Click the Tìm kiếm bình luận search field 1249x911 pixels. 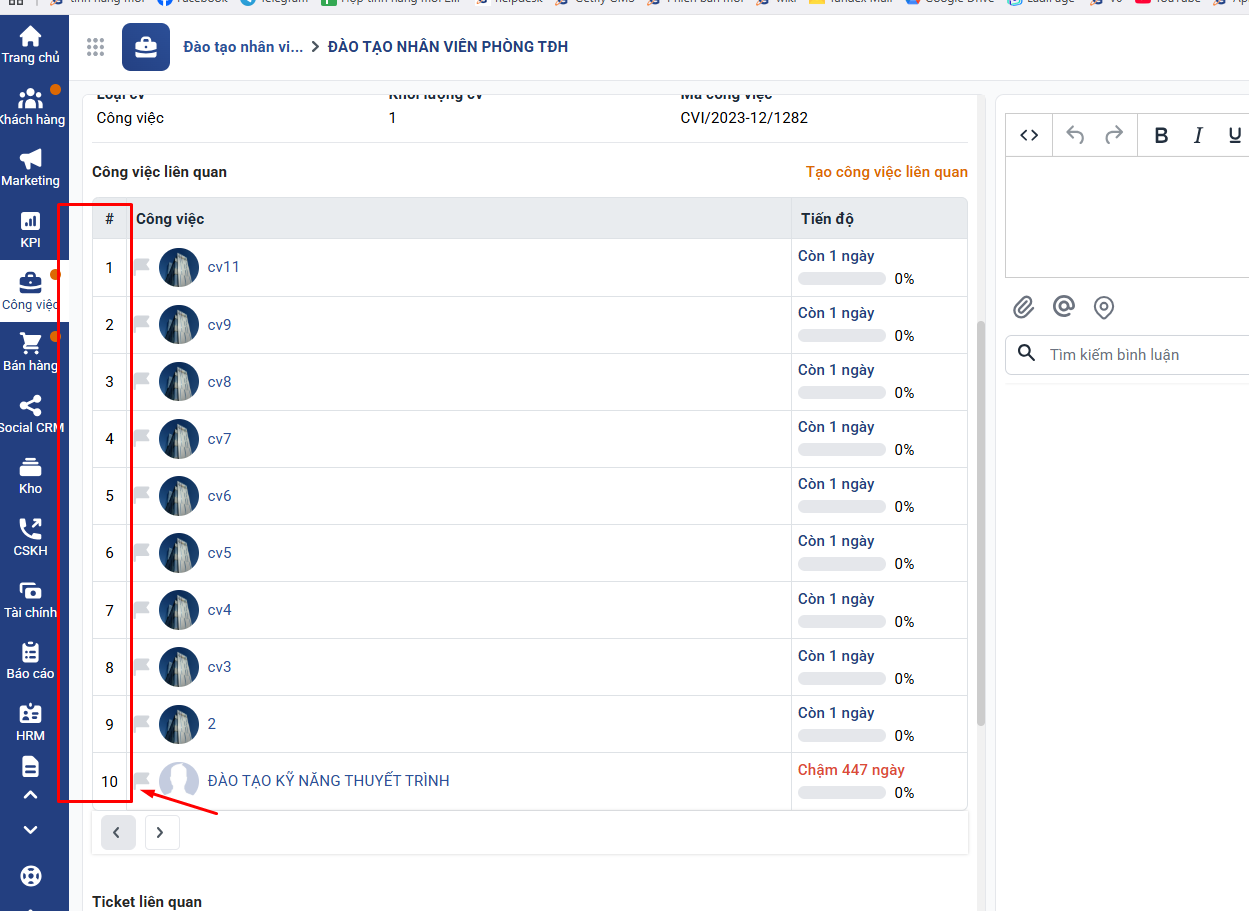pos(1140,355)
